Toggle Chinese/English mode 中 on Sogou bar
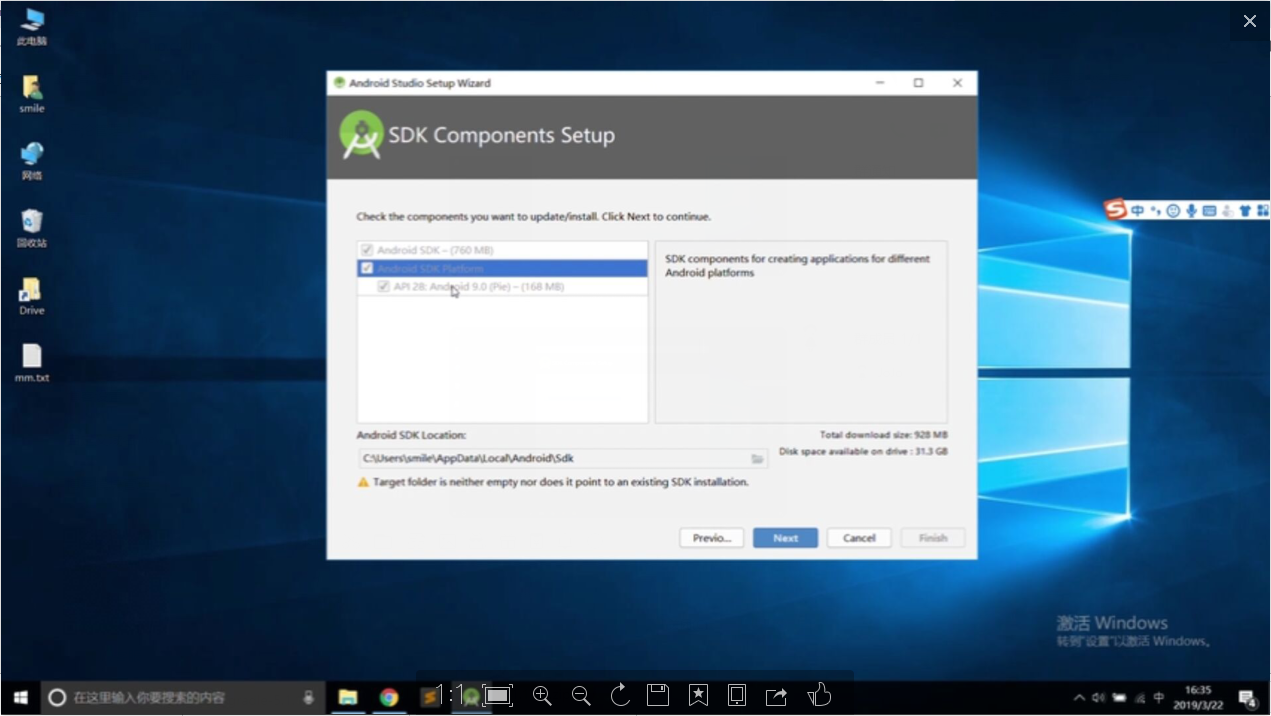Image resolution: width=1271 pixels, height=716 pixels. (x=1138, y=211)
